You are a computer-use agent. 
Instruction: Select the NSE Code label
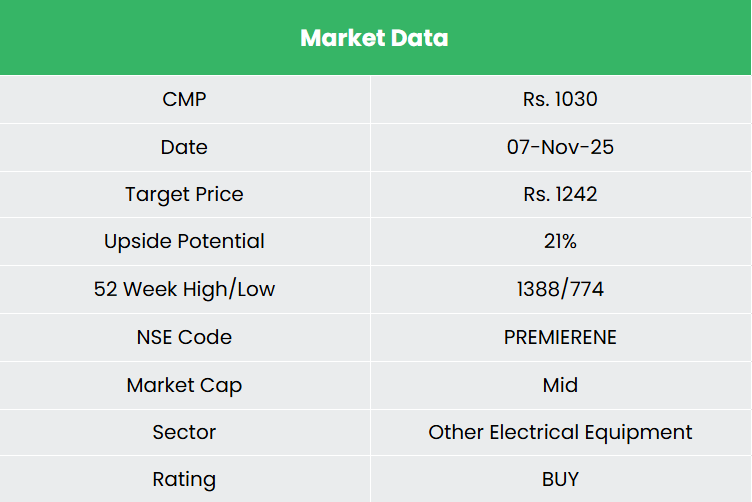coord(184,337)
